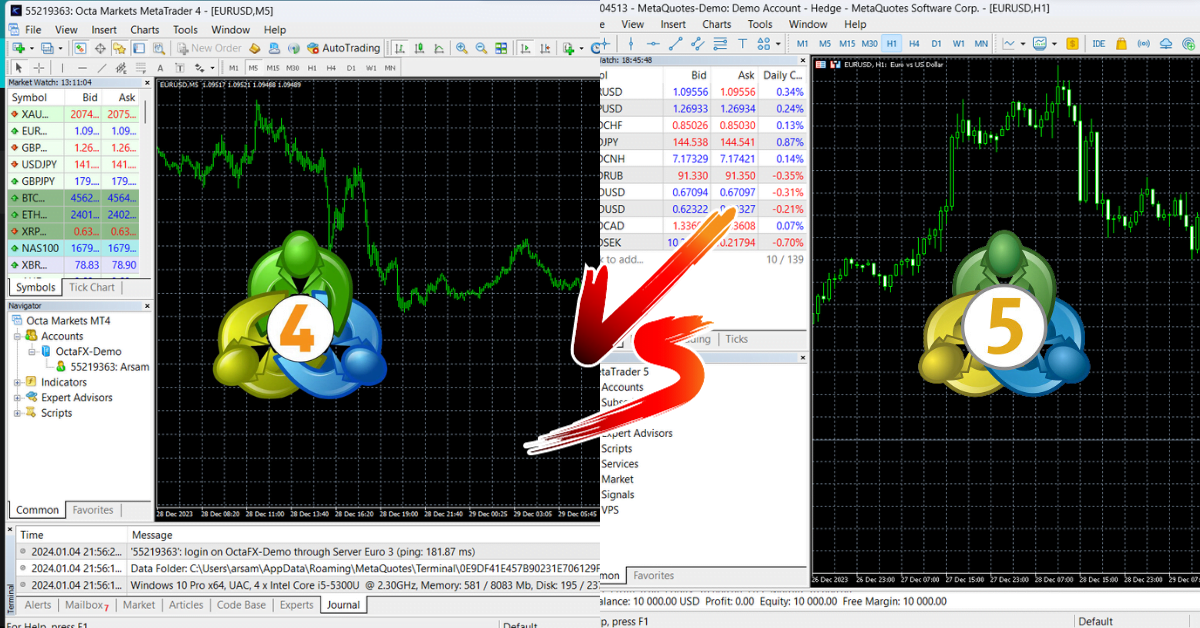Open the MT5 VPS cloud icon

[x=1166, y=43]
